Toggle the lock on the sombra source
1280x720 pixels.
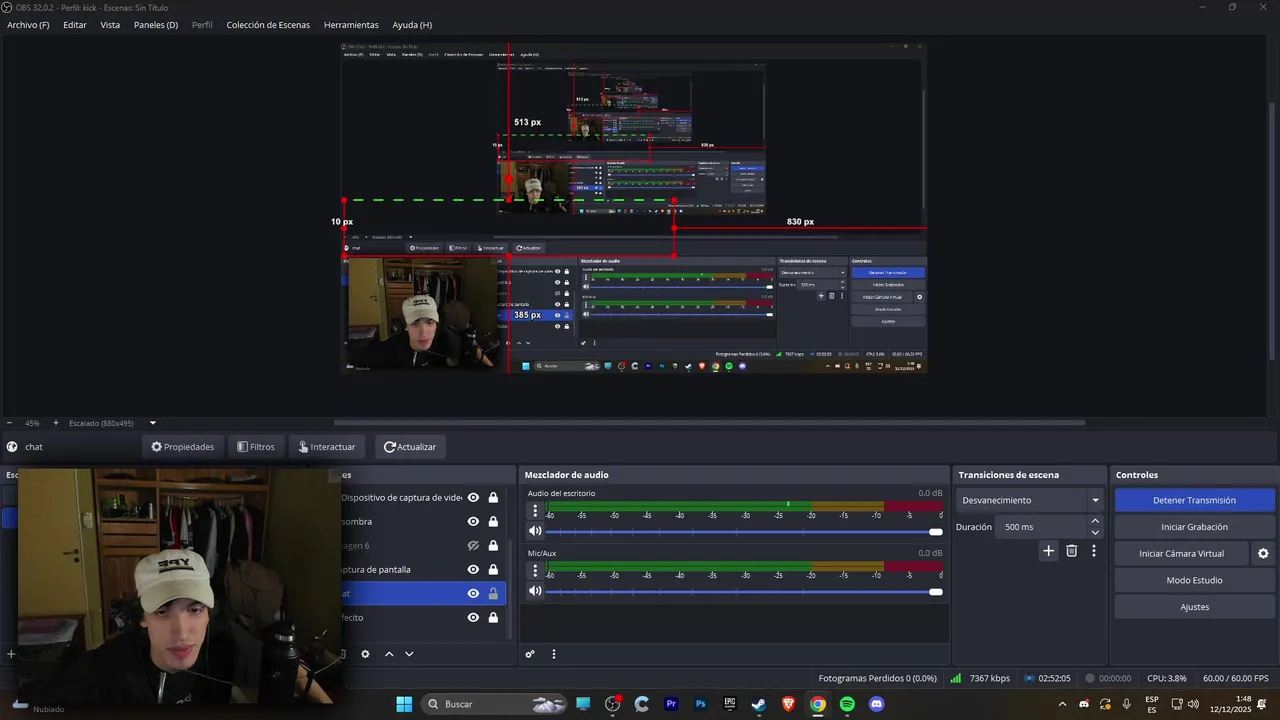coord(493,521)
